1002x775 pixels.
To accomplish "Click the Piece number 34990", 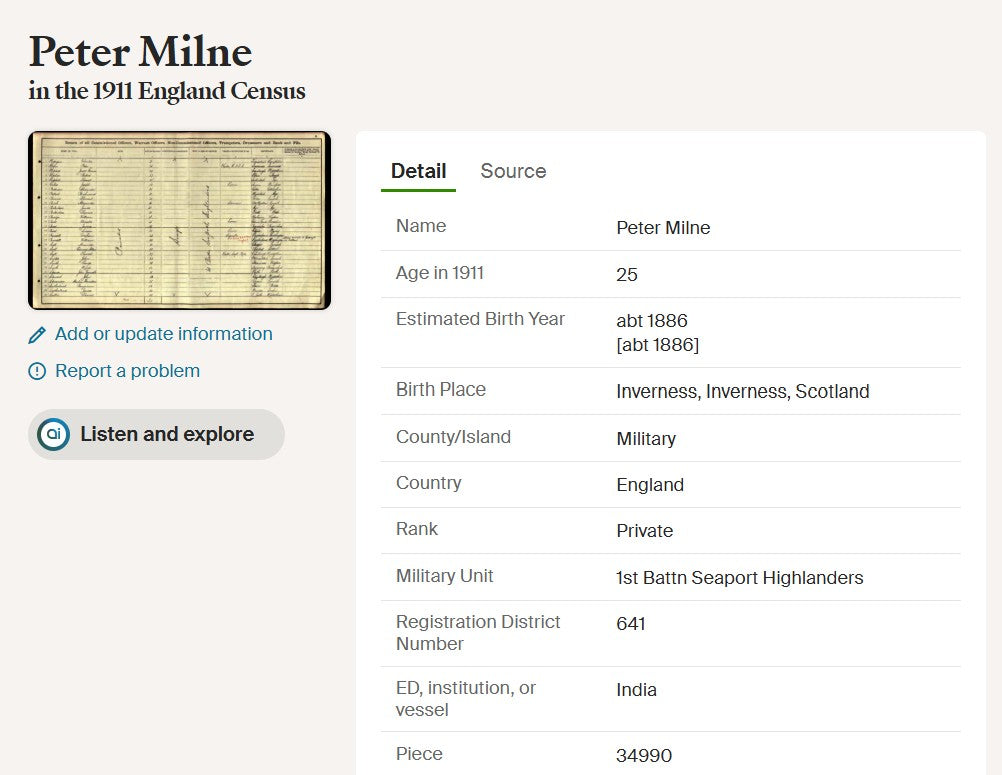I will 644,756.
